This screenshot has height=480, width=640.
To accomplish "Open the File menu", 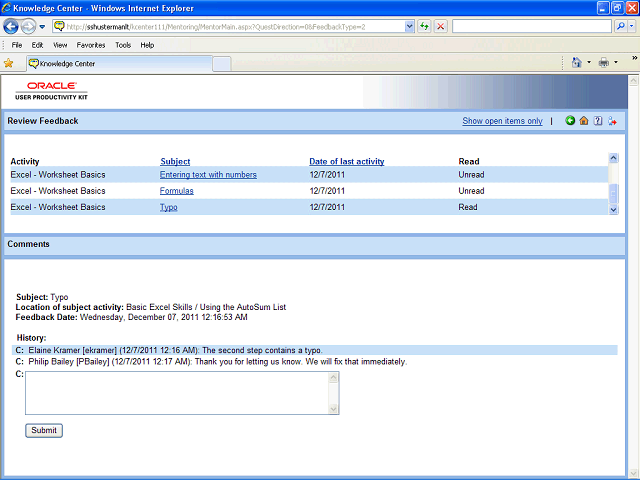I will (x=17, y=45).
